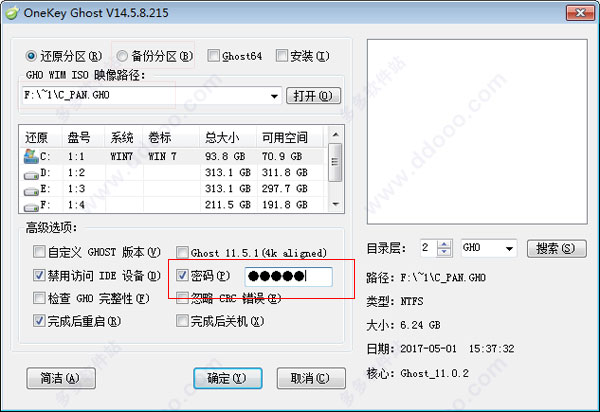Enable custom GHOST version checkbox
Viewport: 600px width, 412px height.
[39, 252]
